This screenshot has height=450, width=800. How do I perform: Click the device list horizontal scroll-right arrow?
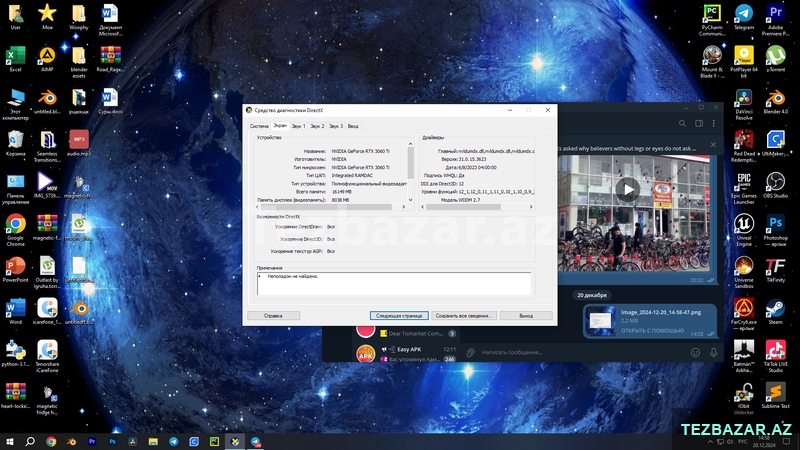coord(404,207)
